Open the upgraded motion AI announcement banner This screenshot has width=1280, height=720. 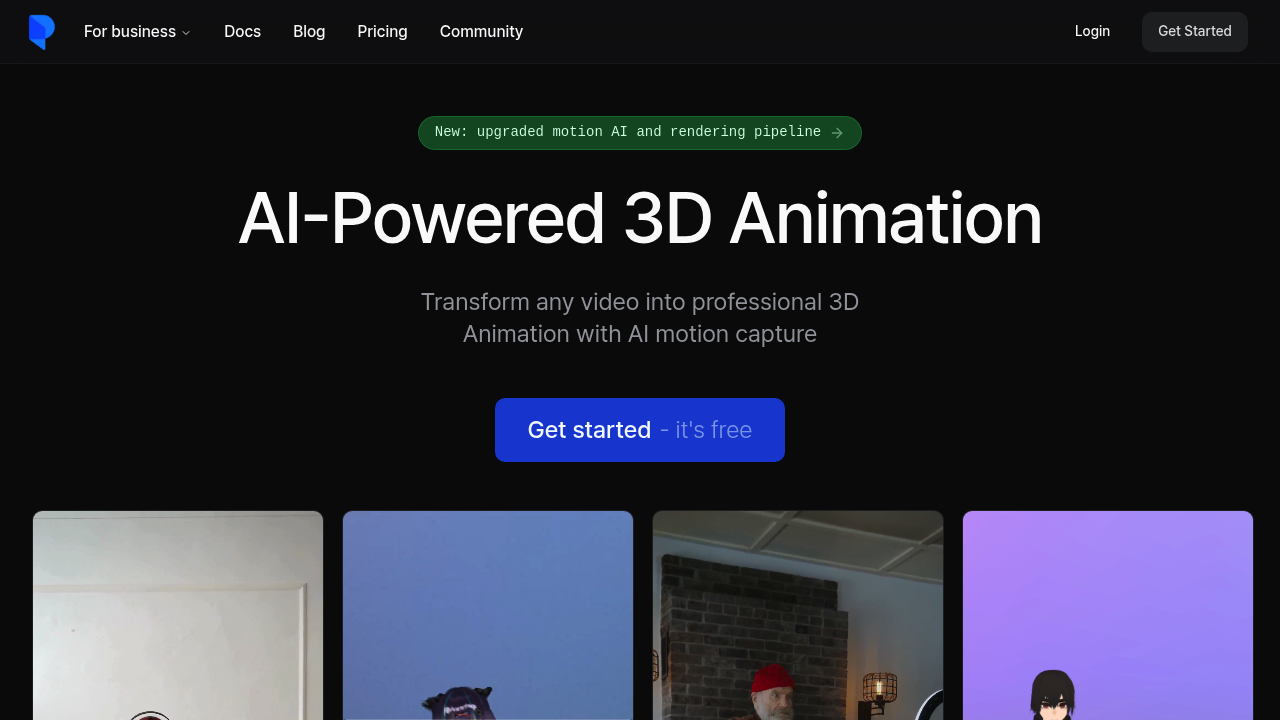coord(640,132)
